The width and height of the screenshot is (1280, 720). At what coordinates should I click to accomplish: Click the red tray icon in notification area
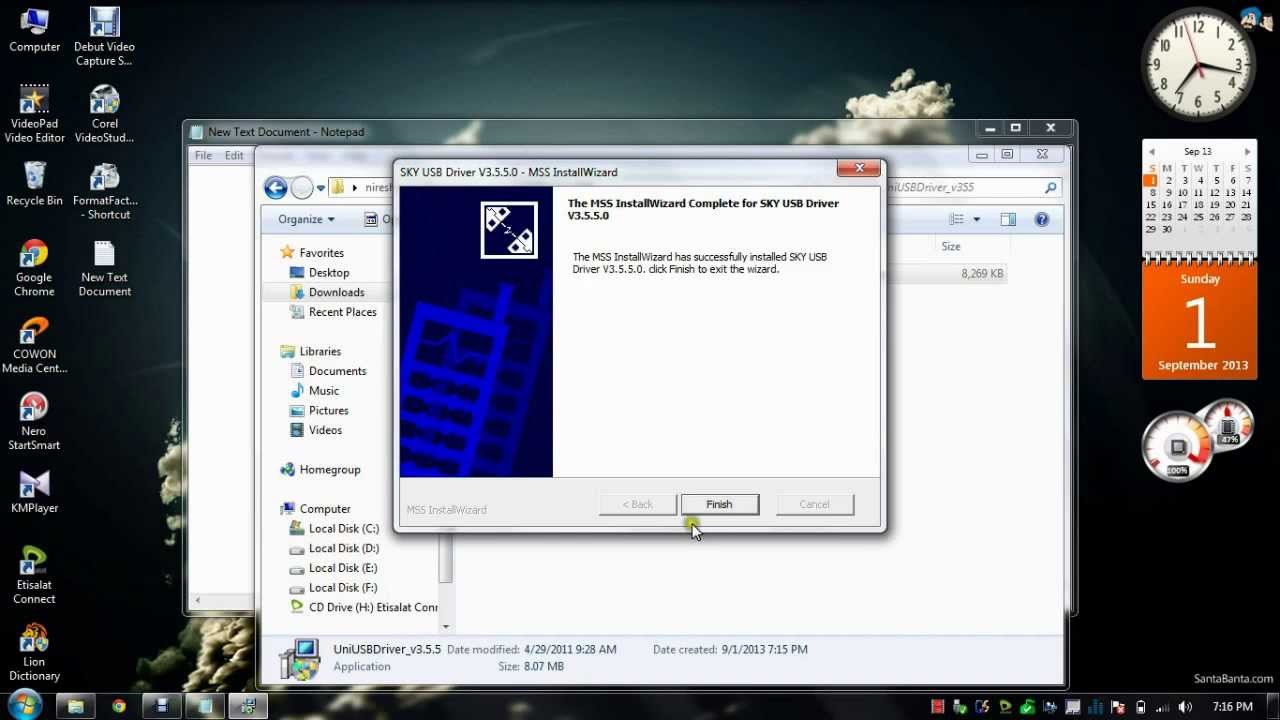(x=938, y=707)
